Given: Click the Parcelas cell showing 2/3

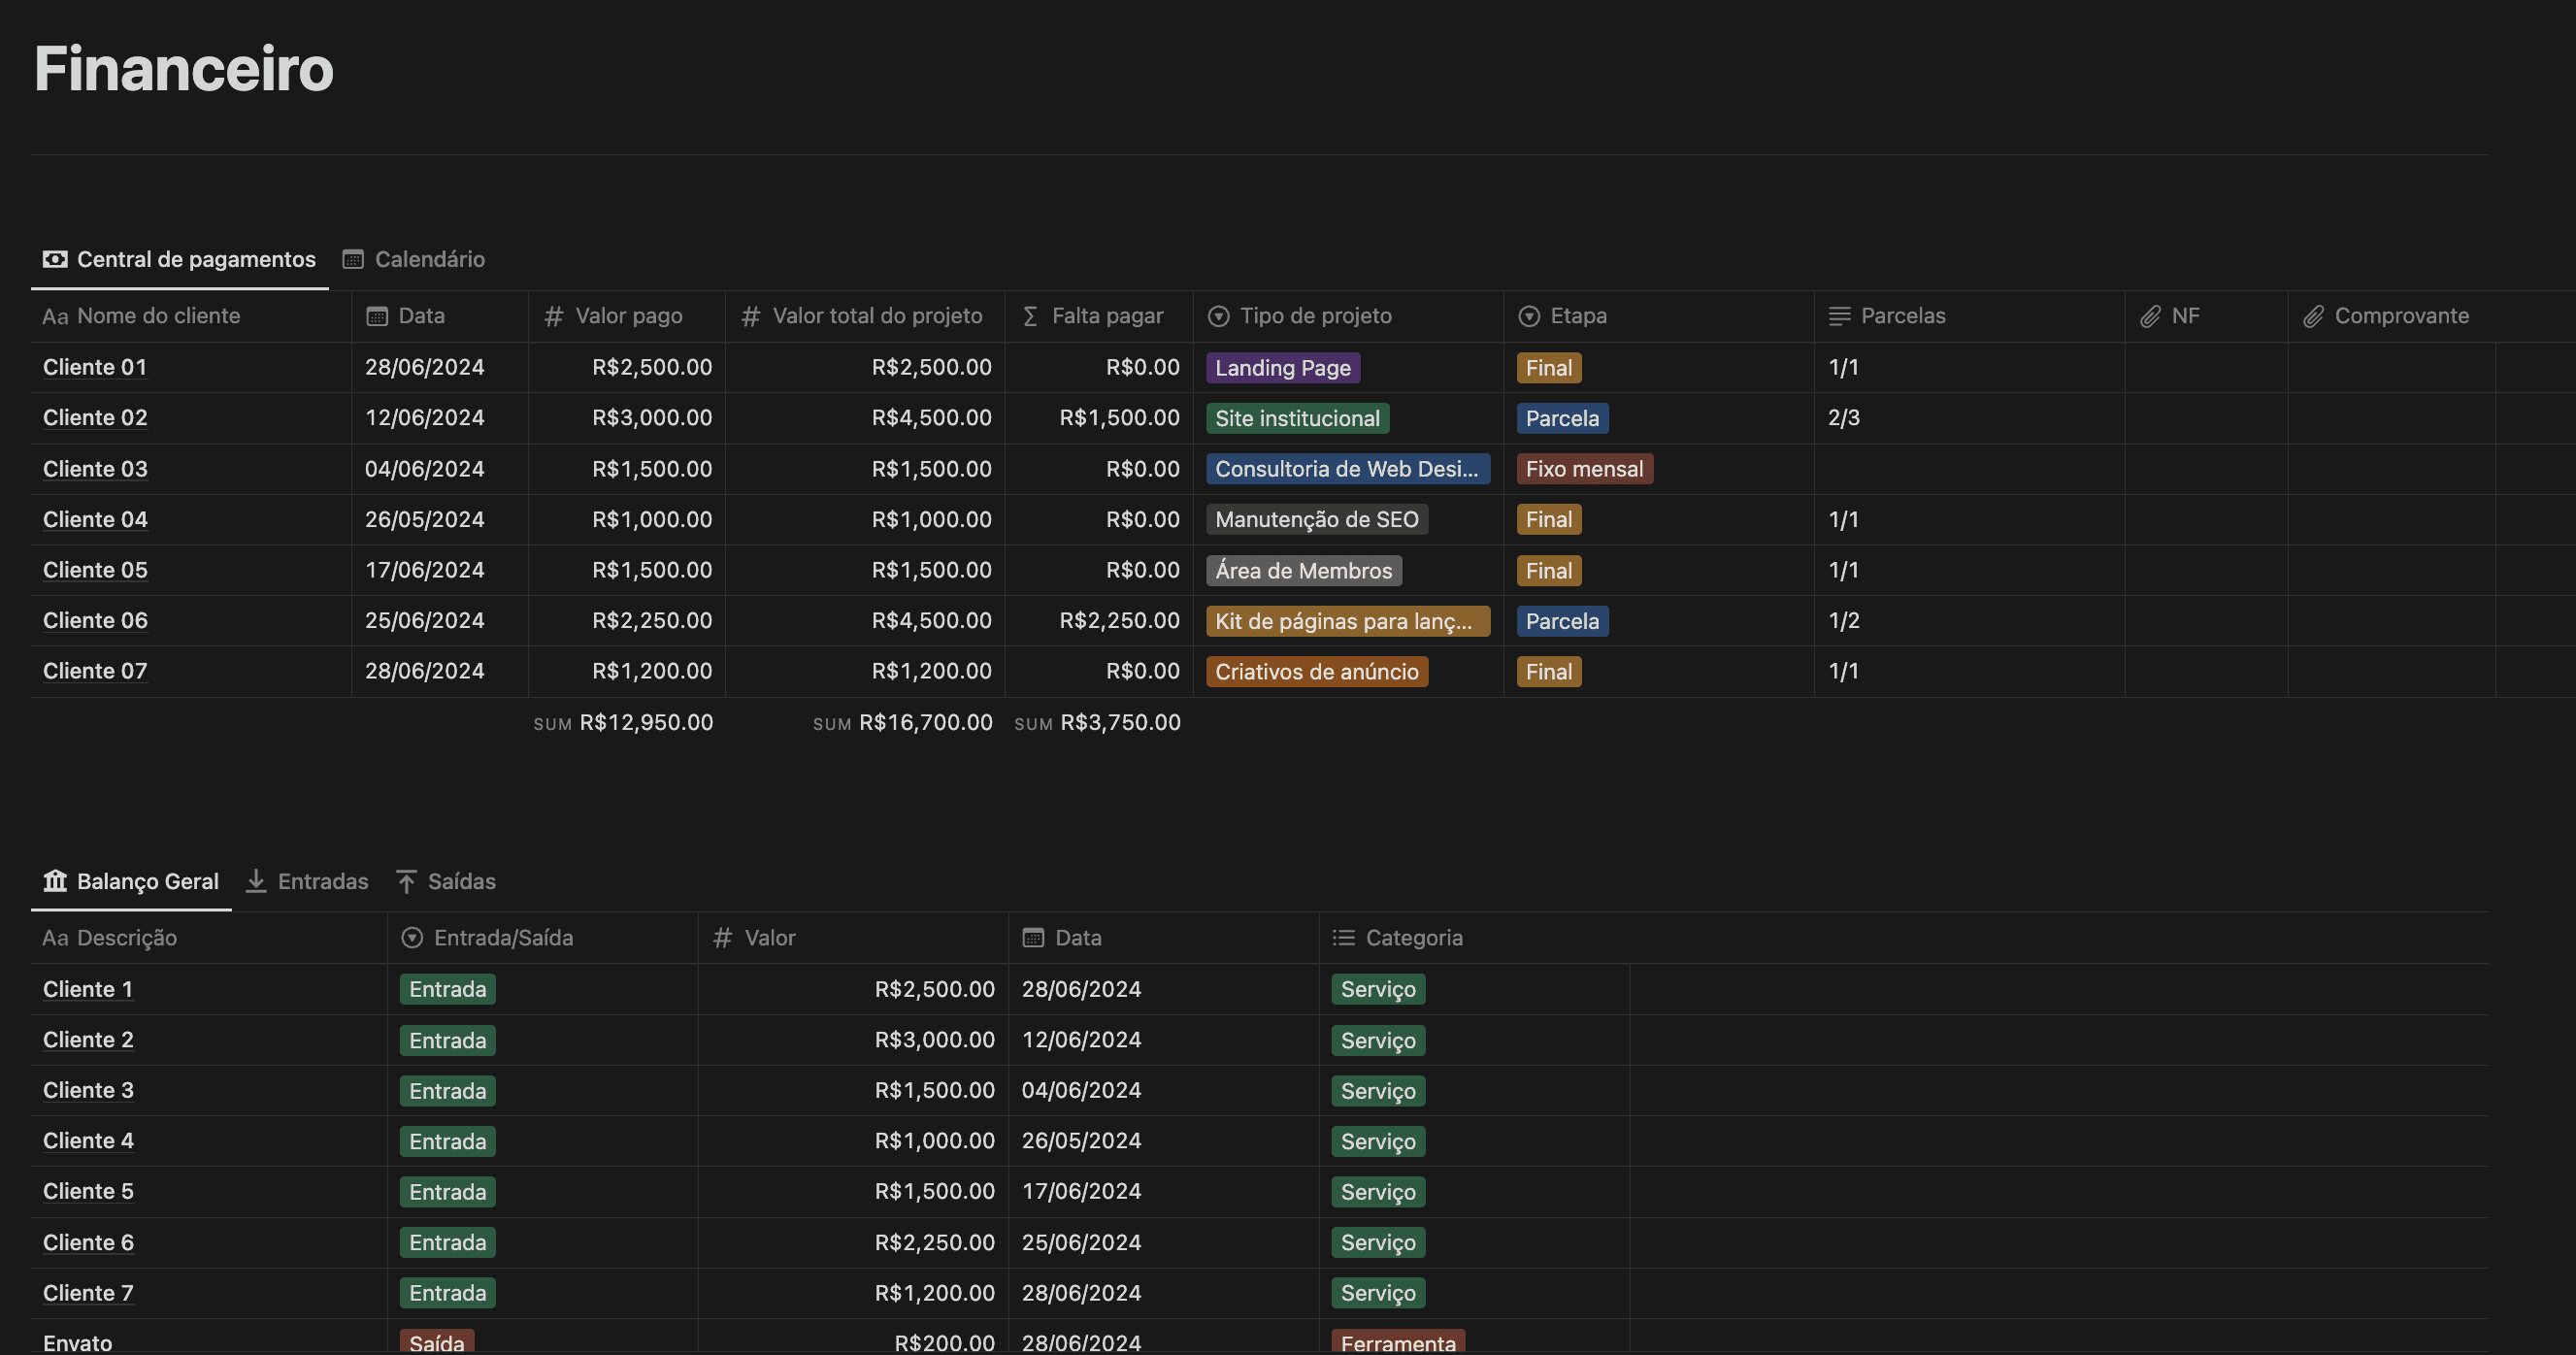Looking at the screenshot, I should click(1843, 418).
